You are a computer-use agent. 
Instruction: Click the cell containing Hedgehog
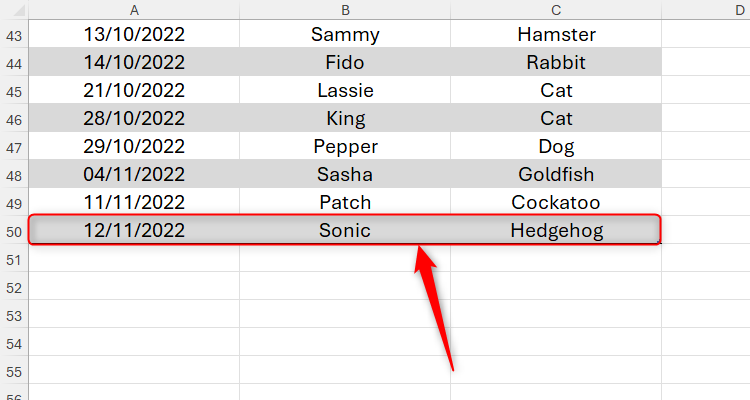(x=556, y=230)
